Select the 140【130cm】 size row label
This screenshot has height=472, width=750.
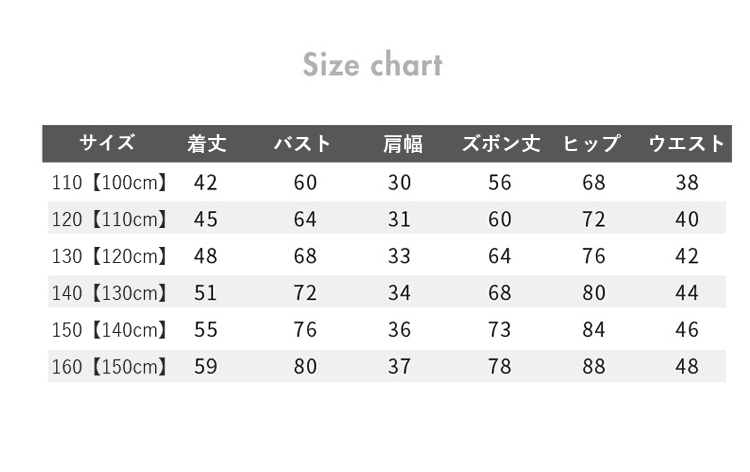point(109,293)
